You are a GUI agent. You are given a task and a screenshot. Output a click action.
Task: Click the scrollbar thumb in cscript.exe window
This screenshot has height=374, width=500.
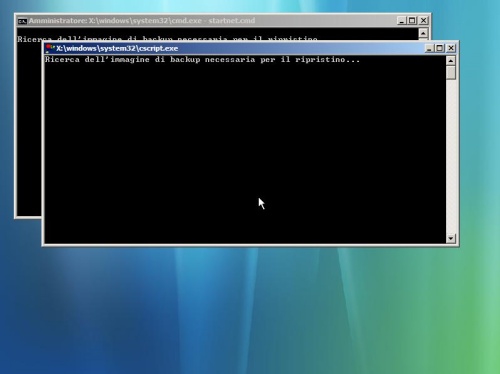pos(451,73)
